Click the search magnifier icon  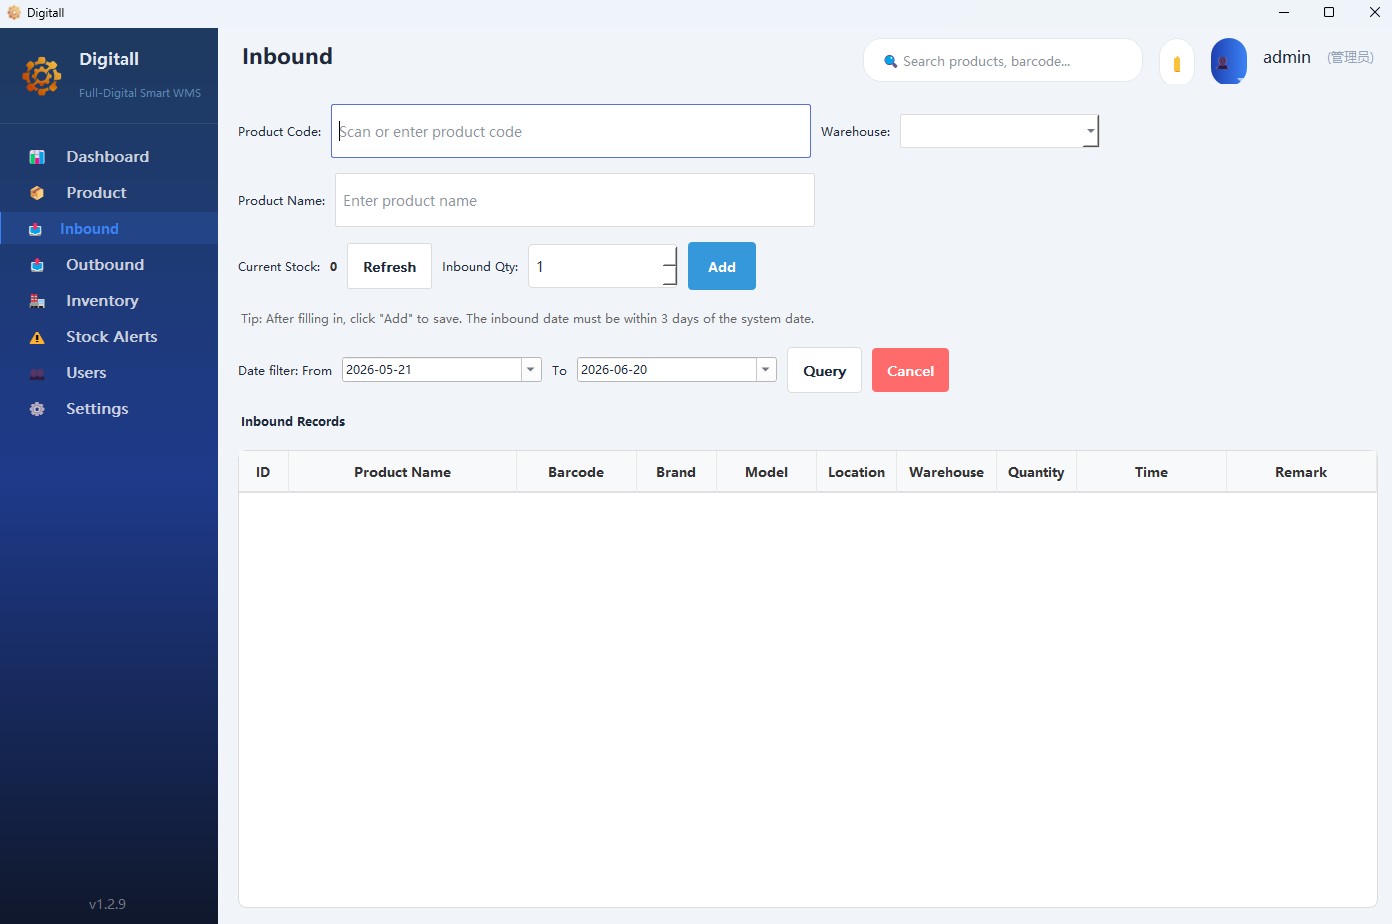point(890,61)
